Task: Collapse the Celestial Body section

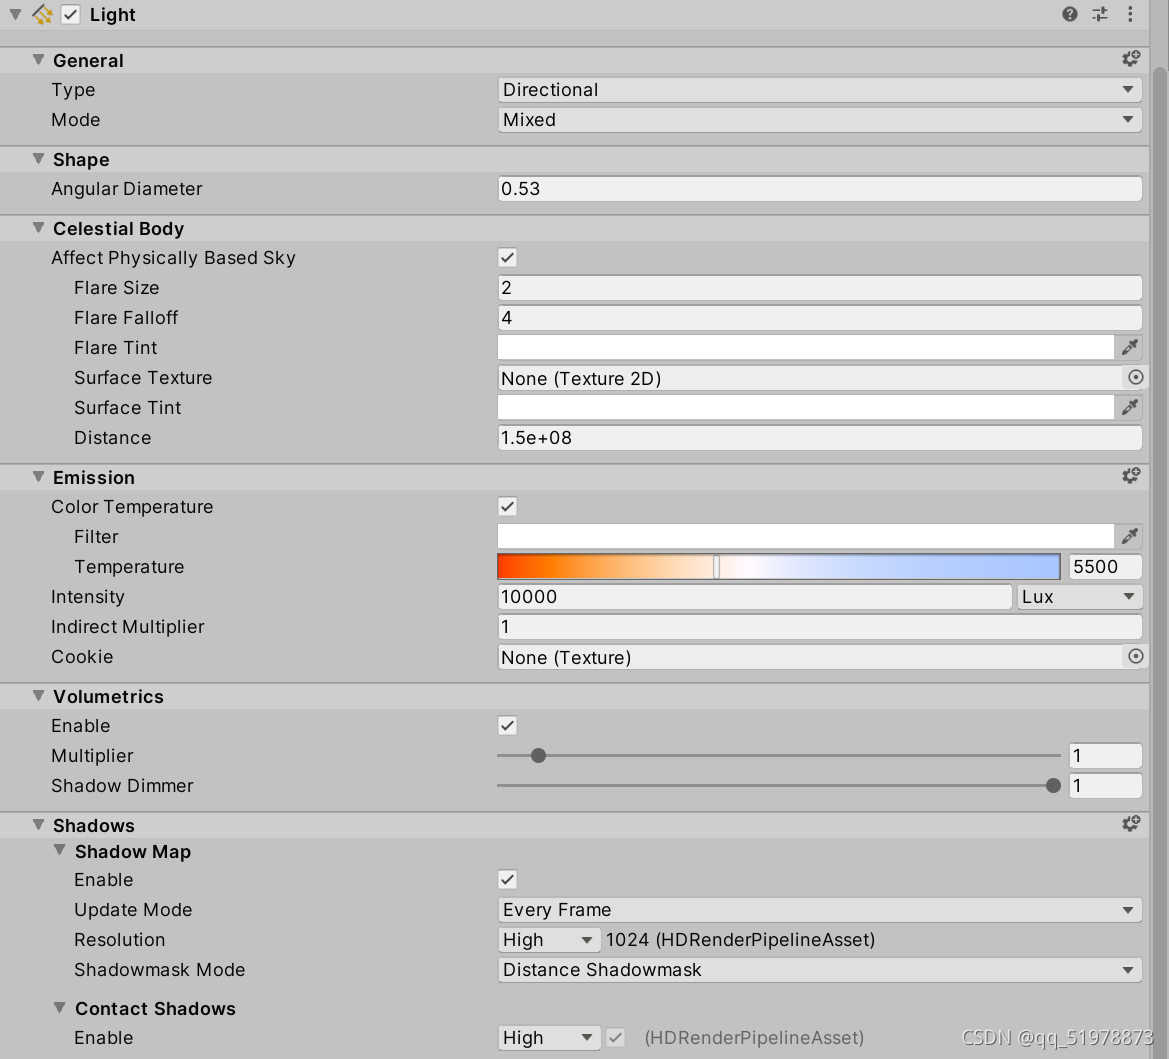Action: (38, 227)
